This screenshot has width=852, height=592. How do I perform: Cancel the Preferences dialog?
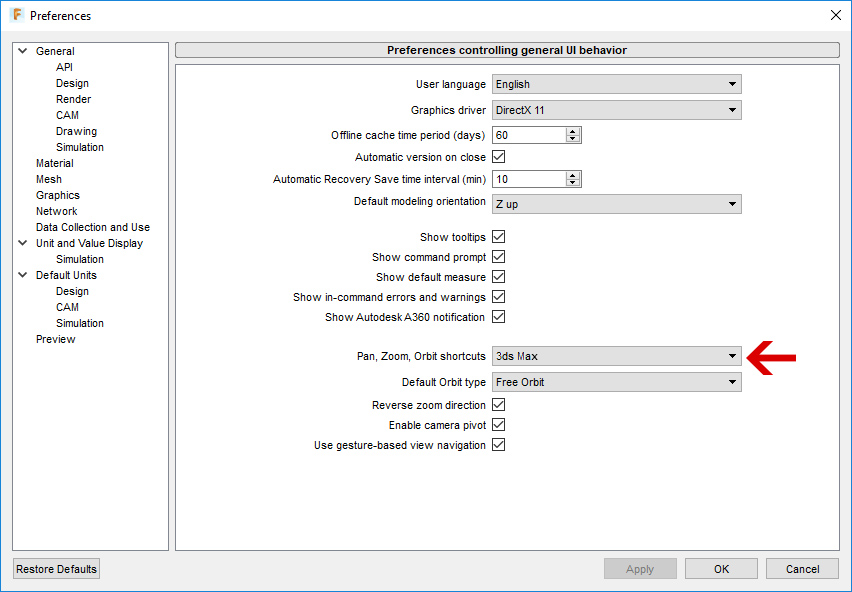coord(803,569)
